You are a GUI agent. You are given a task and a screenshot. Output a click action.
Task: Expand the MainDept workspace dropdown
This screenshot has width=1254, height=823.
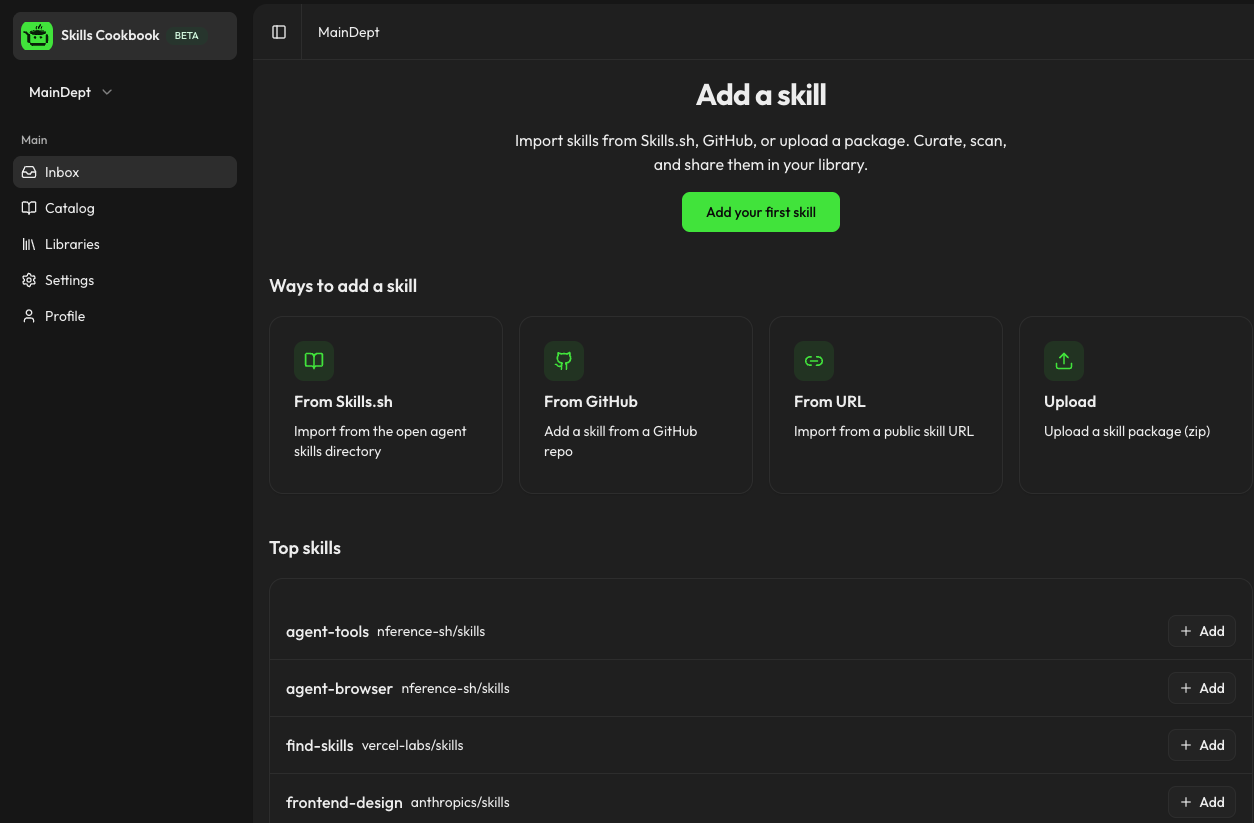(70, 92)
